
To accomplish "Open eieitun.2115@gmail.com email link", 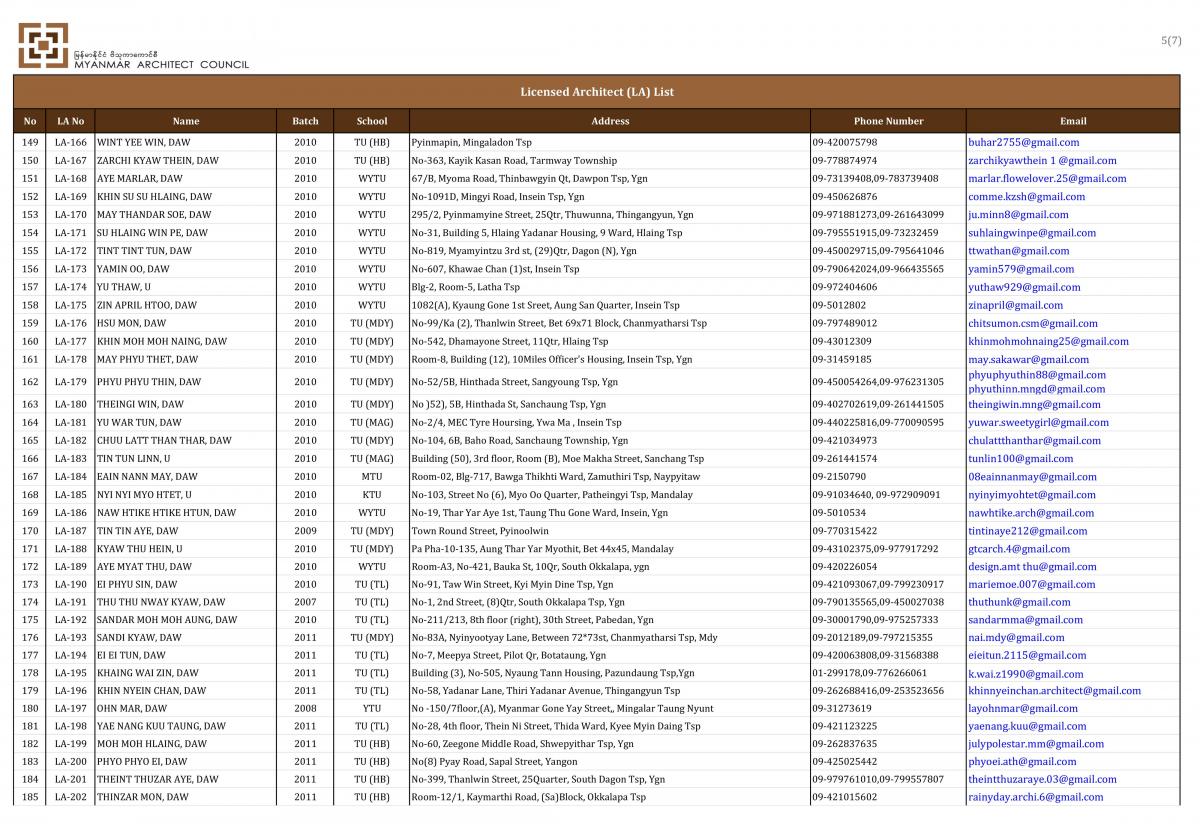I will 1027,655.
